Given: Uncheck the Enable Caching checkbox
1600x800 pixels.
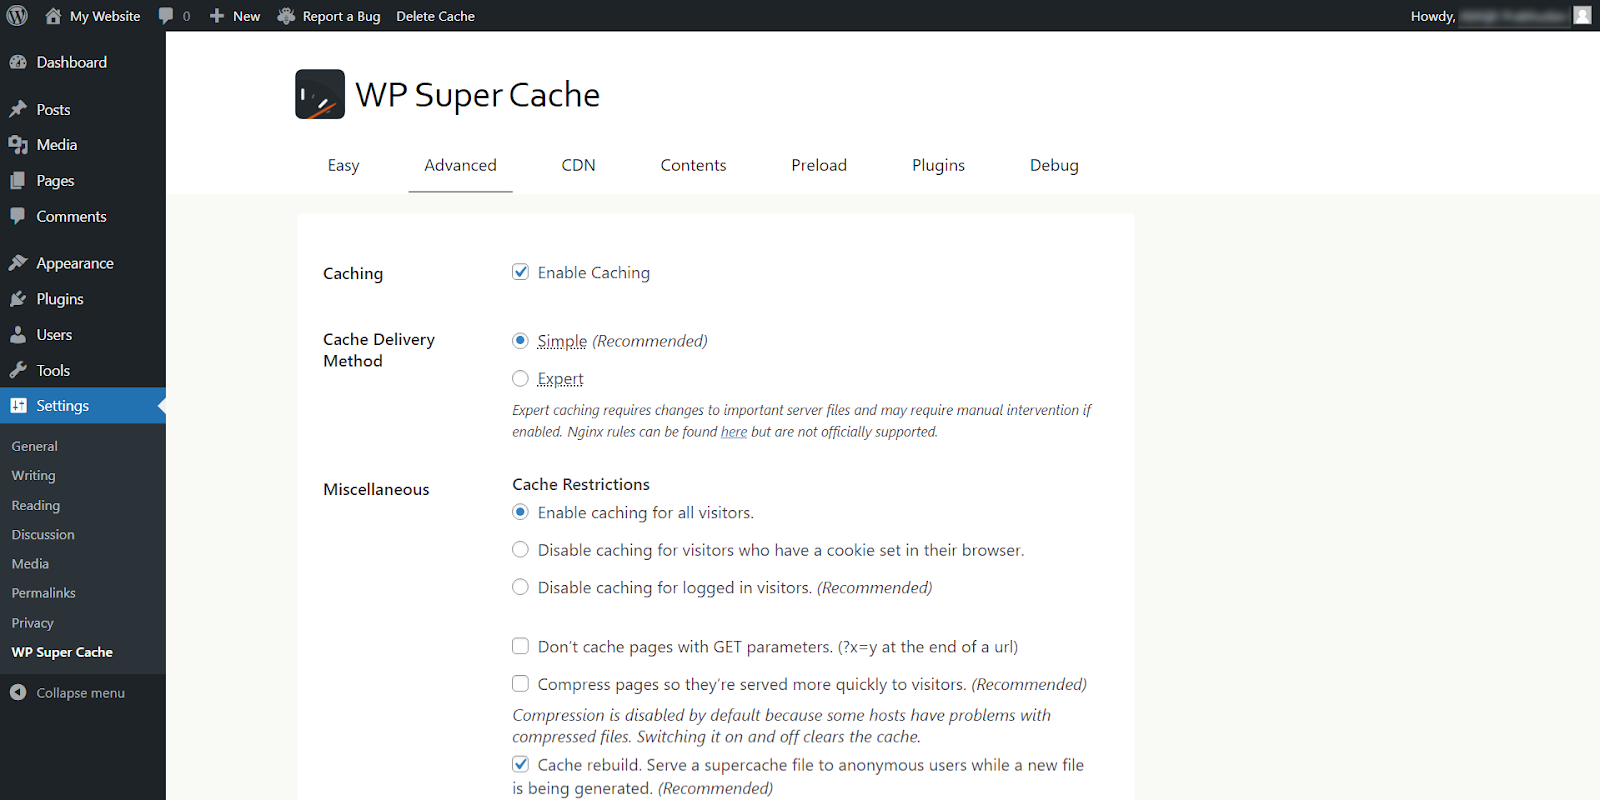Looking at the screenshot, I should click(x=520, y=272).
